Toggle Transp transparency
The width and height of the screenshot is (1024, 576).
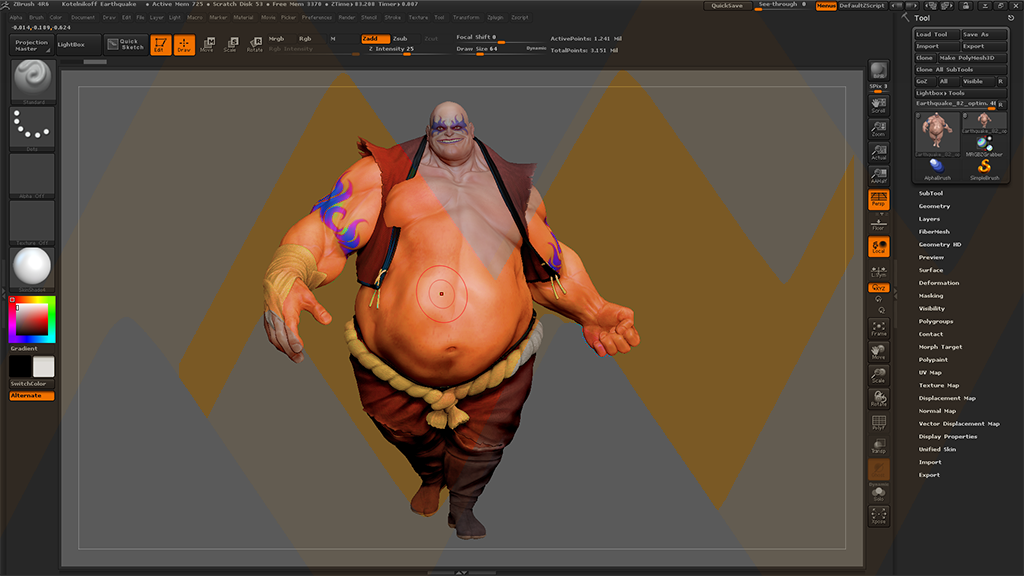point(878,446)
